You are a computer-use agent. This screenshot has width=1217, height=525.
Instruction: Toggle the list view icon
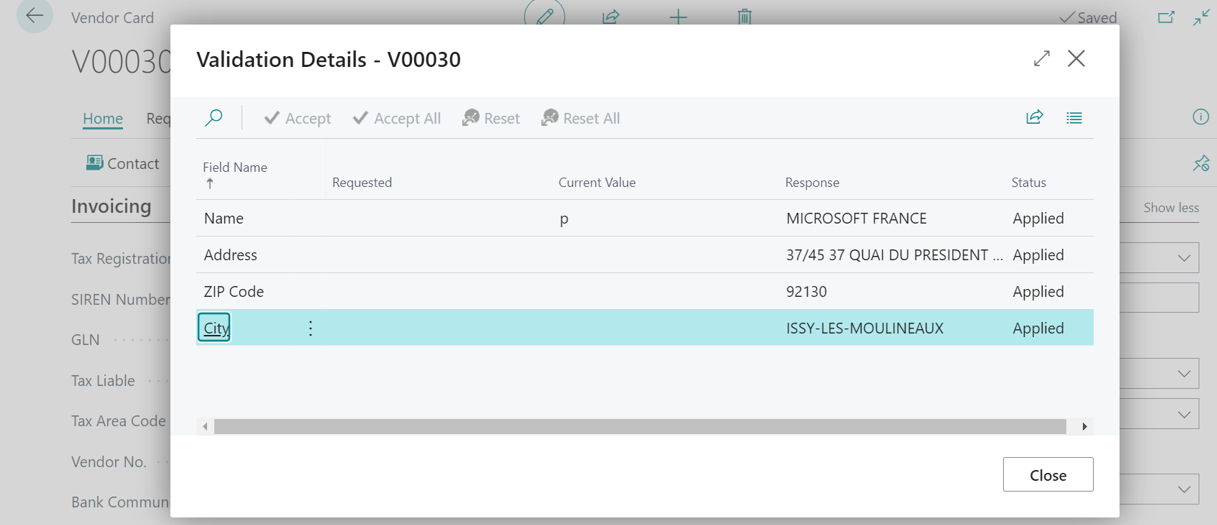point(1074,118)
